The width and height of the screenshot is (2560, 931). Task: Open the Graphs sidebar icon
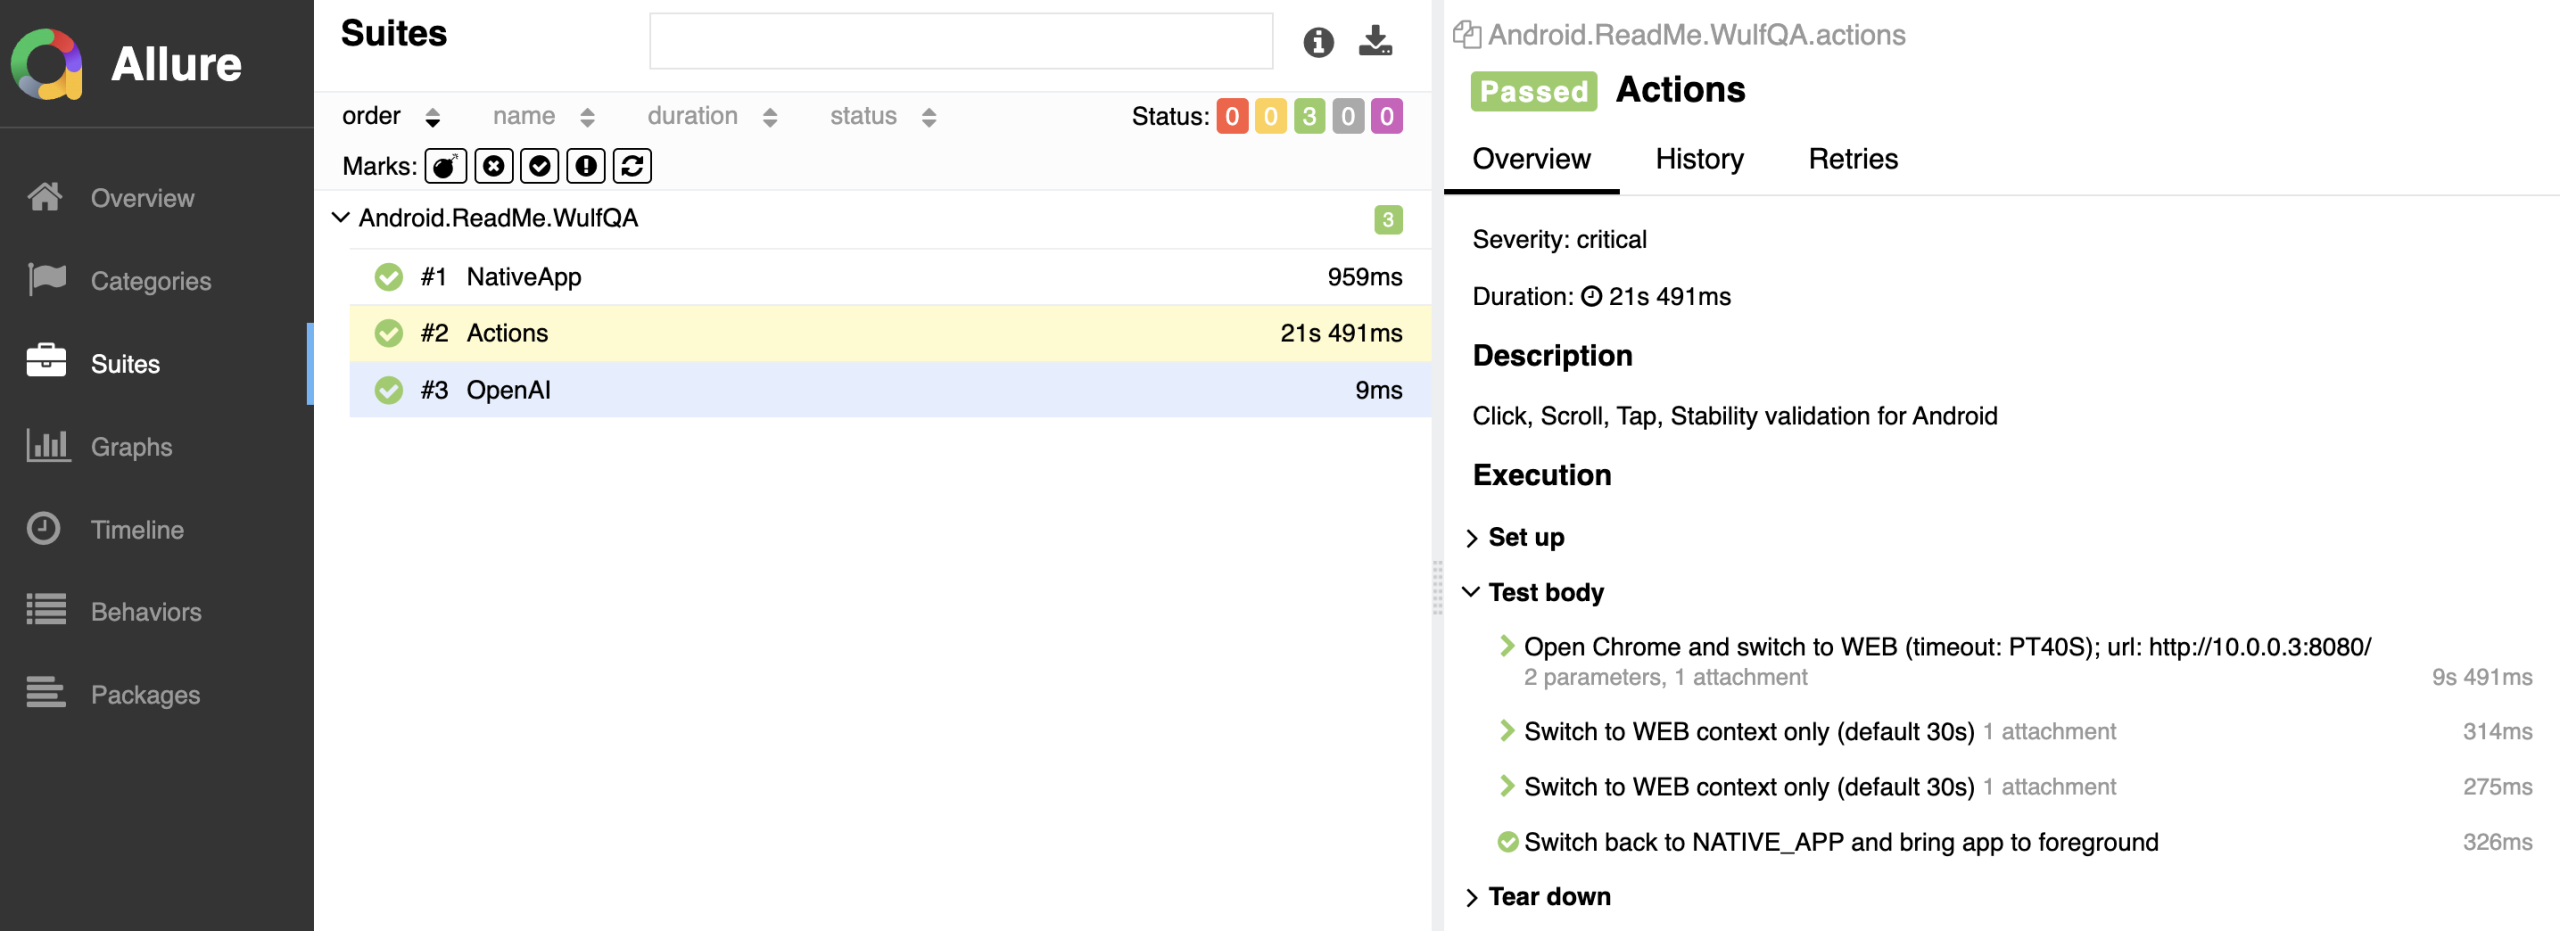click(x=47, y=446)
